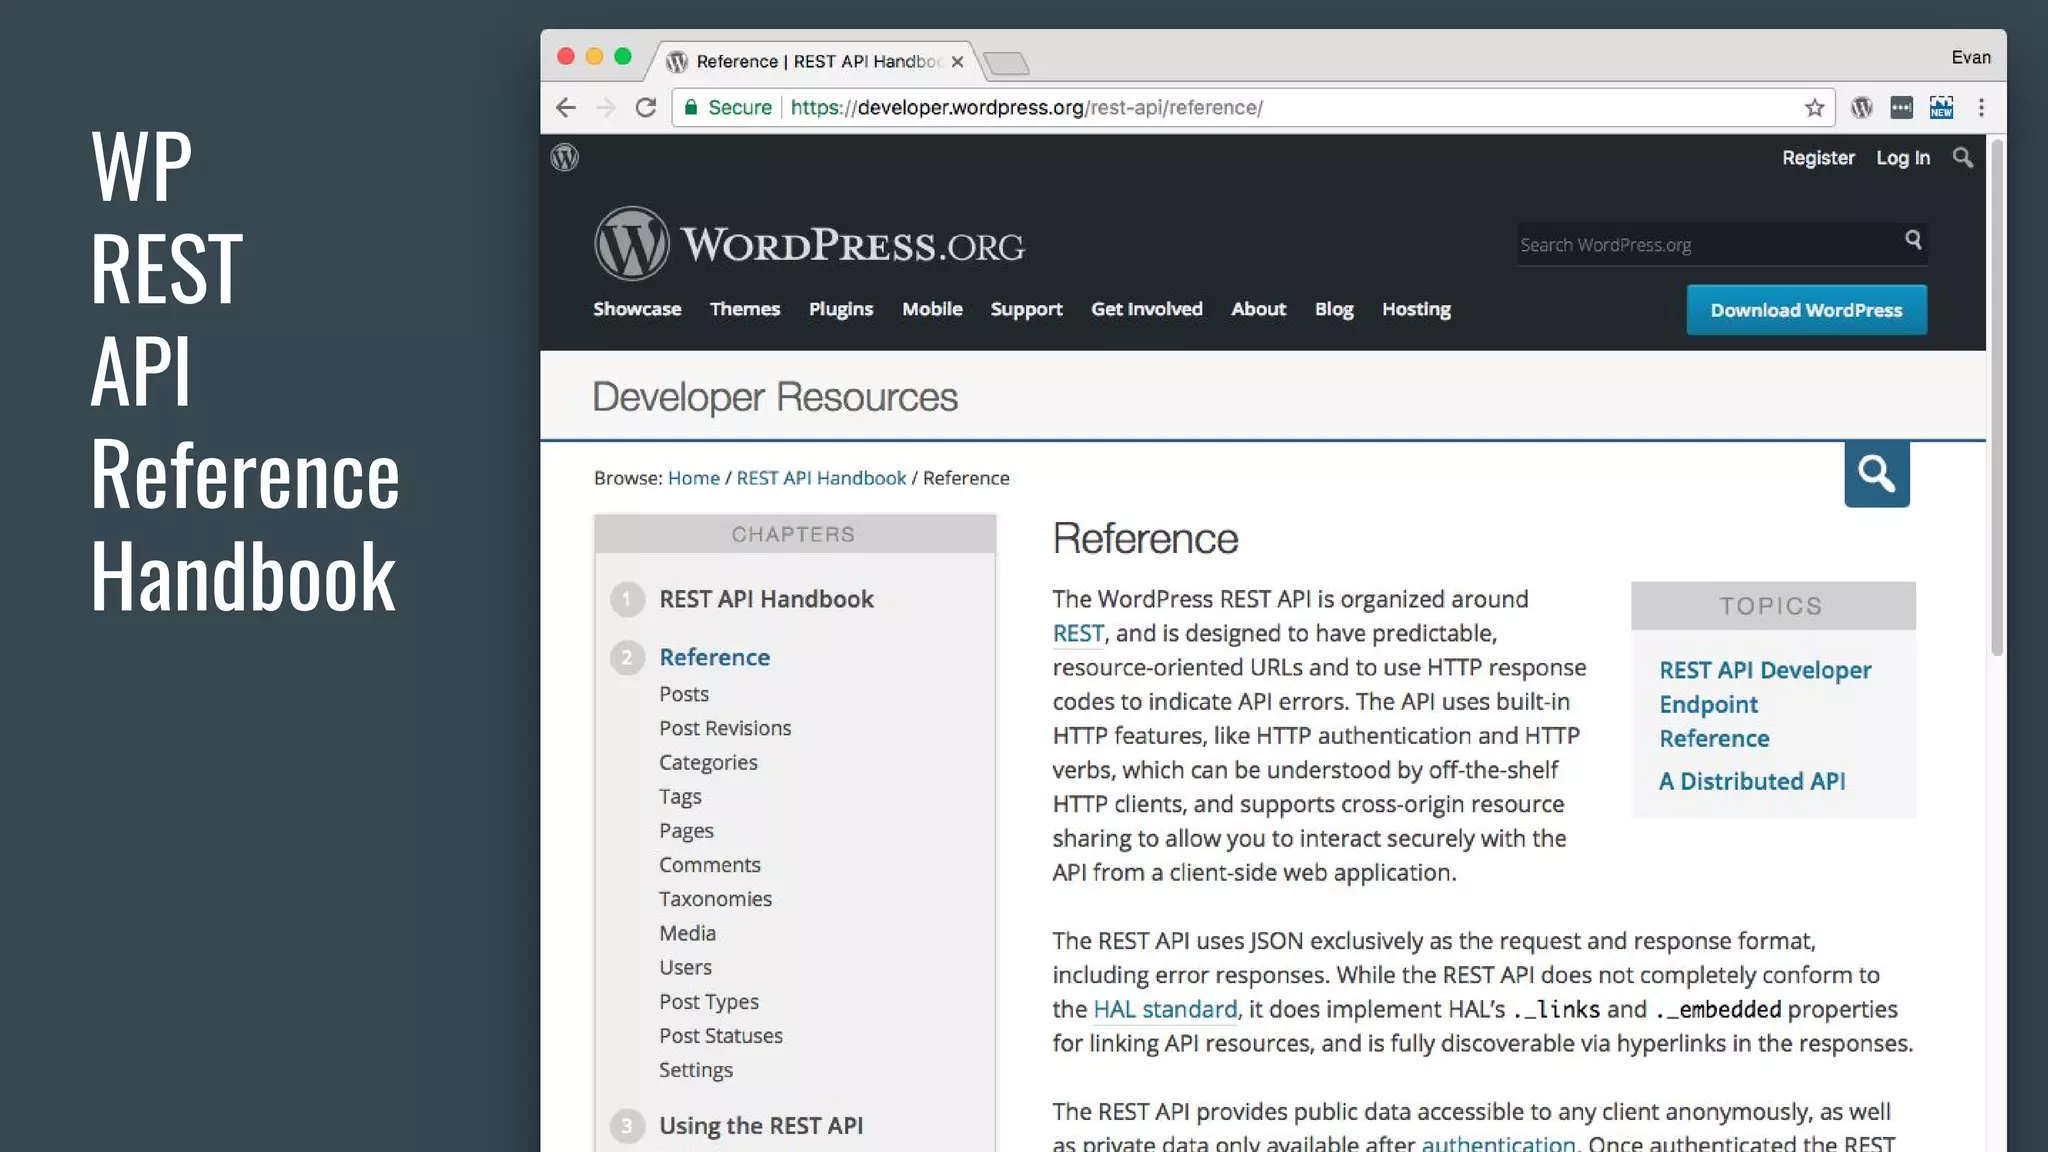Click the chapter 2 number badge

(x=627, y=657)
